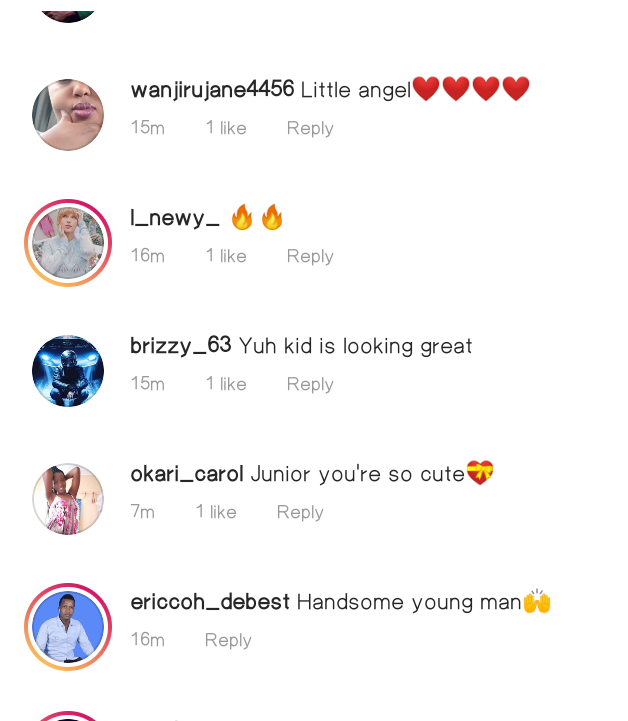View ericcoh_debest's story avatar
Viewport: 628px width, 721px height.
coord(68,627)
